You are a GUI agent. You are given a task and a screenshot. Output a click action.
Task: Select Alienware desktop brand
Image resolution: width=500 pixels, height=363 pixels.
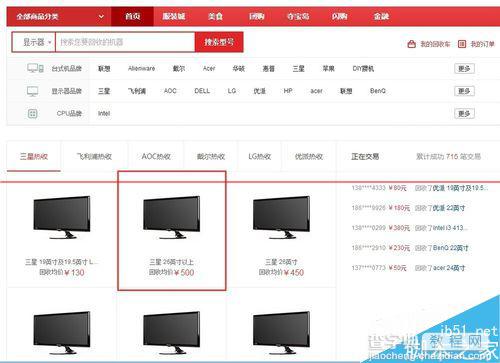tap(141, 69)
